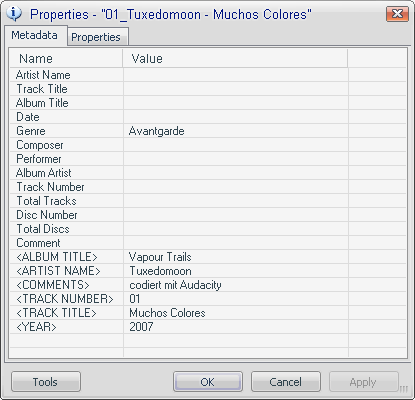Click the Disc Number row label

pyautogui.click(x=47, y=215)
